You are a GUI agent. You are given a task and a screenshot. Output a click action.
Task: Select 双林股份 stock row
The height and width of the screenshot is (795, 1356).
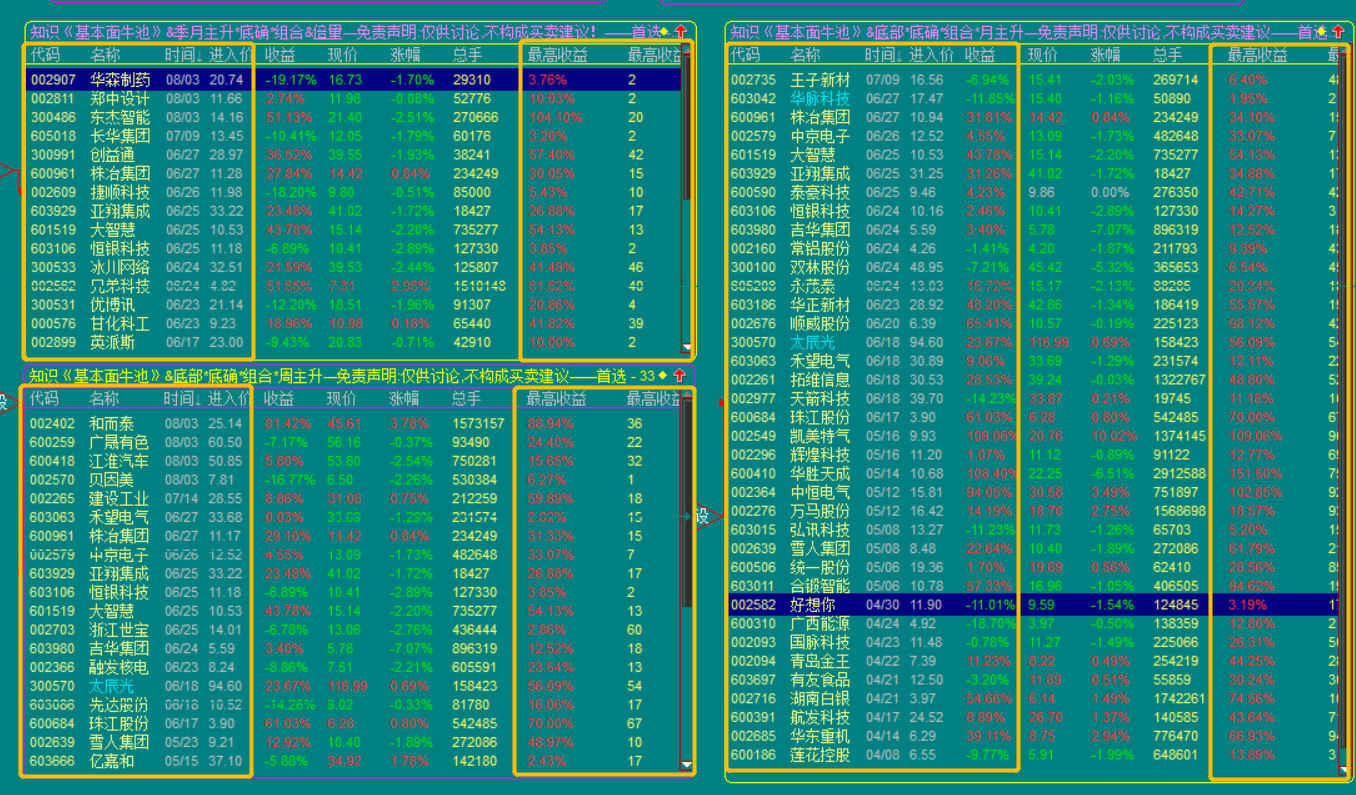[1034, 267]
